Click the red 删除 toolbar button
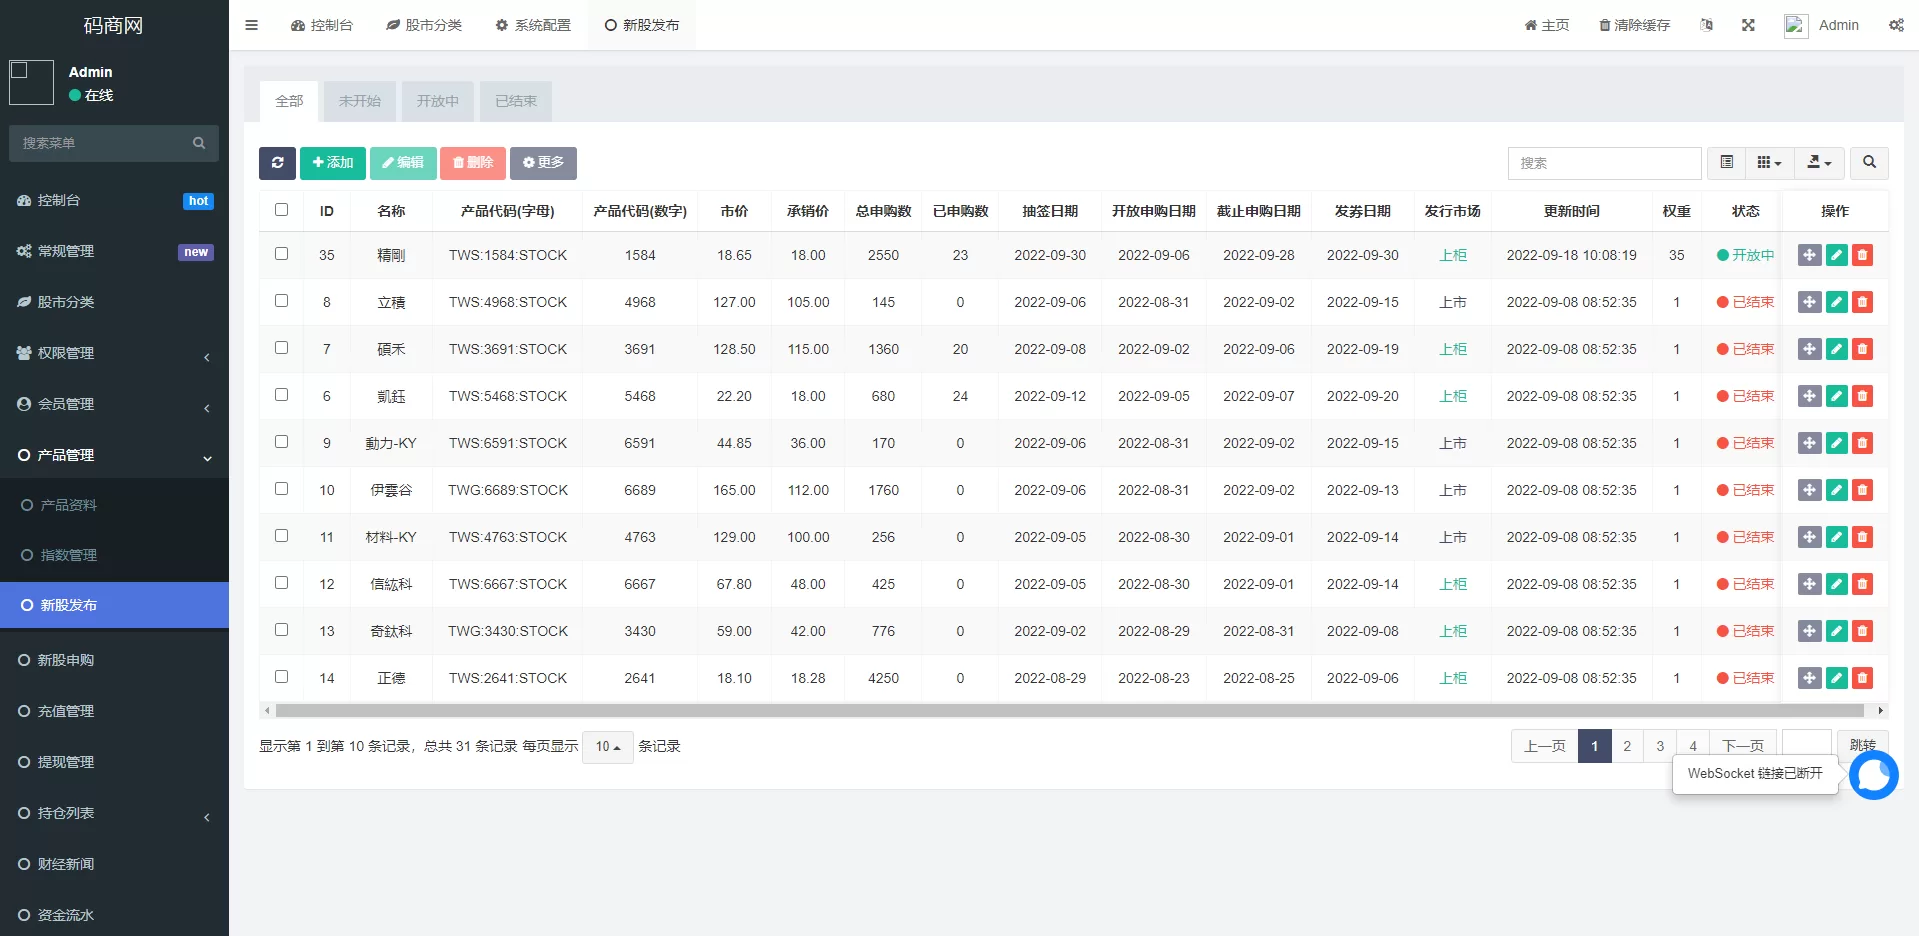The image size is (1919, 936). pyautogui.click(x=473, y=163)
